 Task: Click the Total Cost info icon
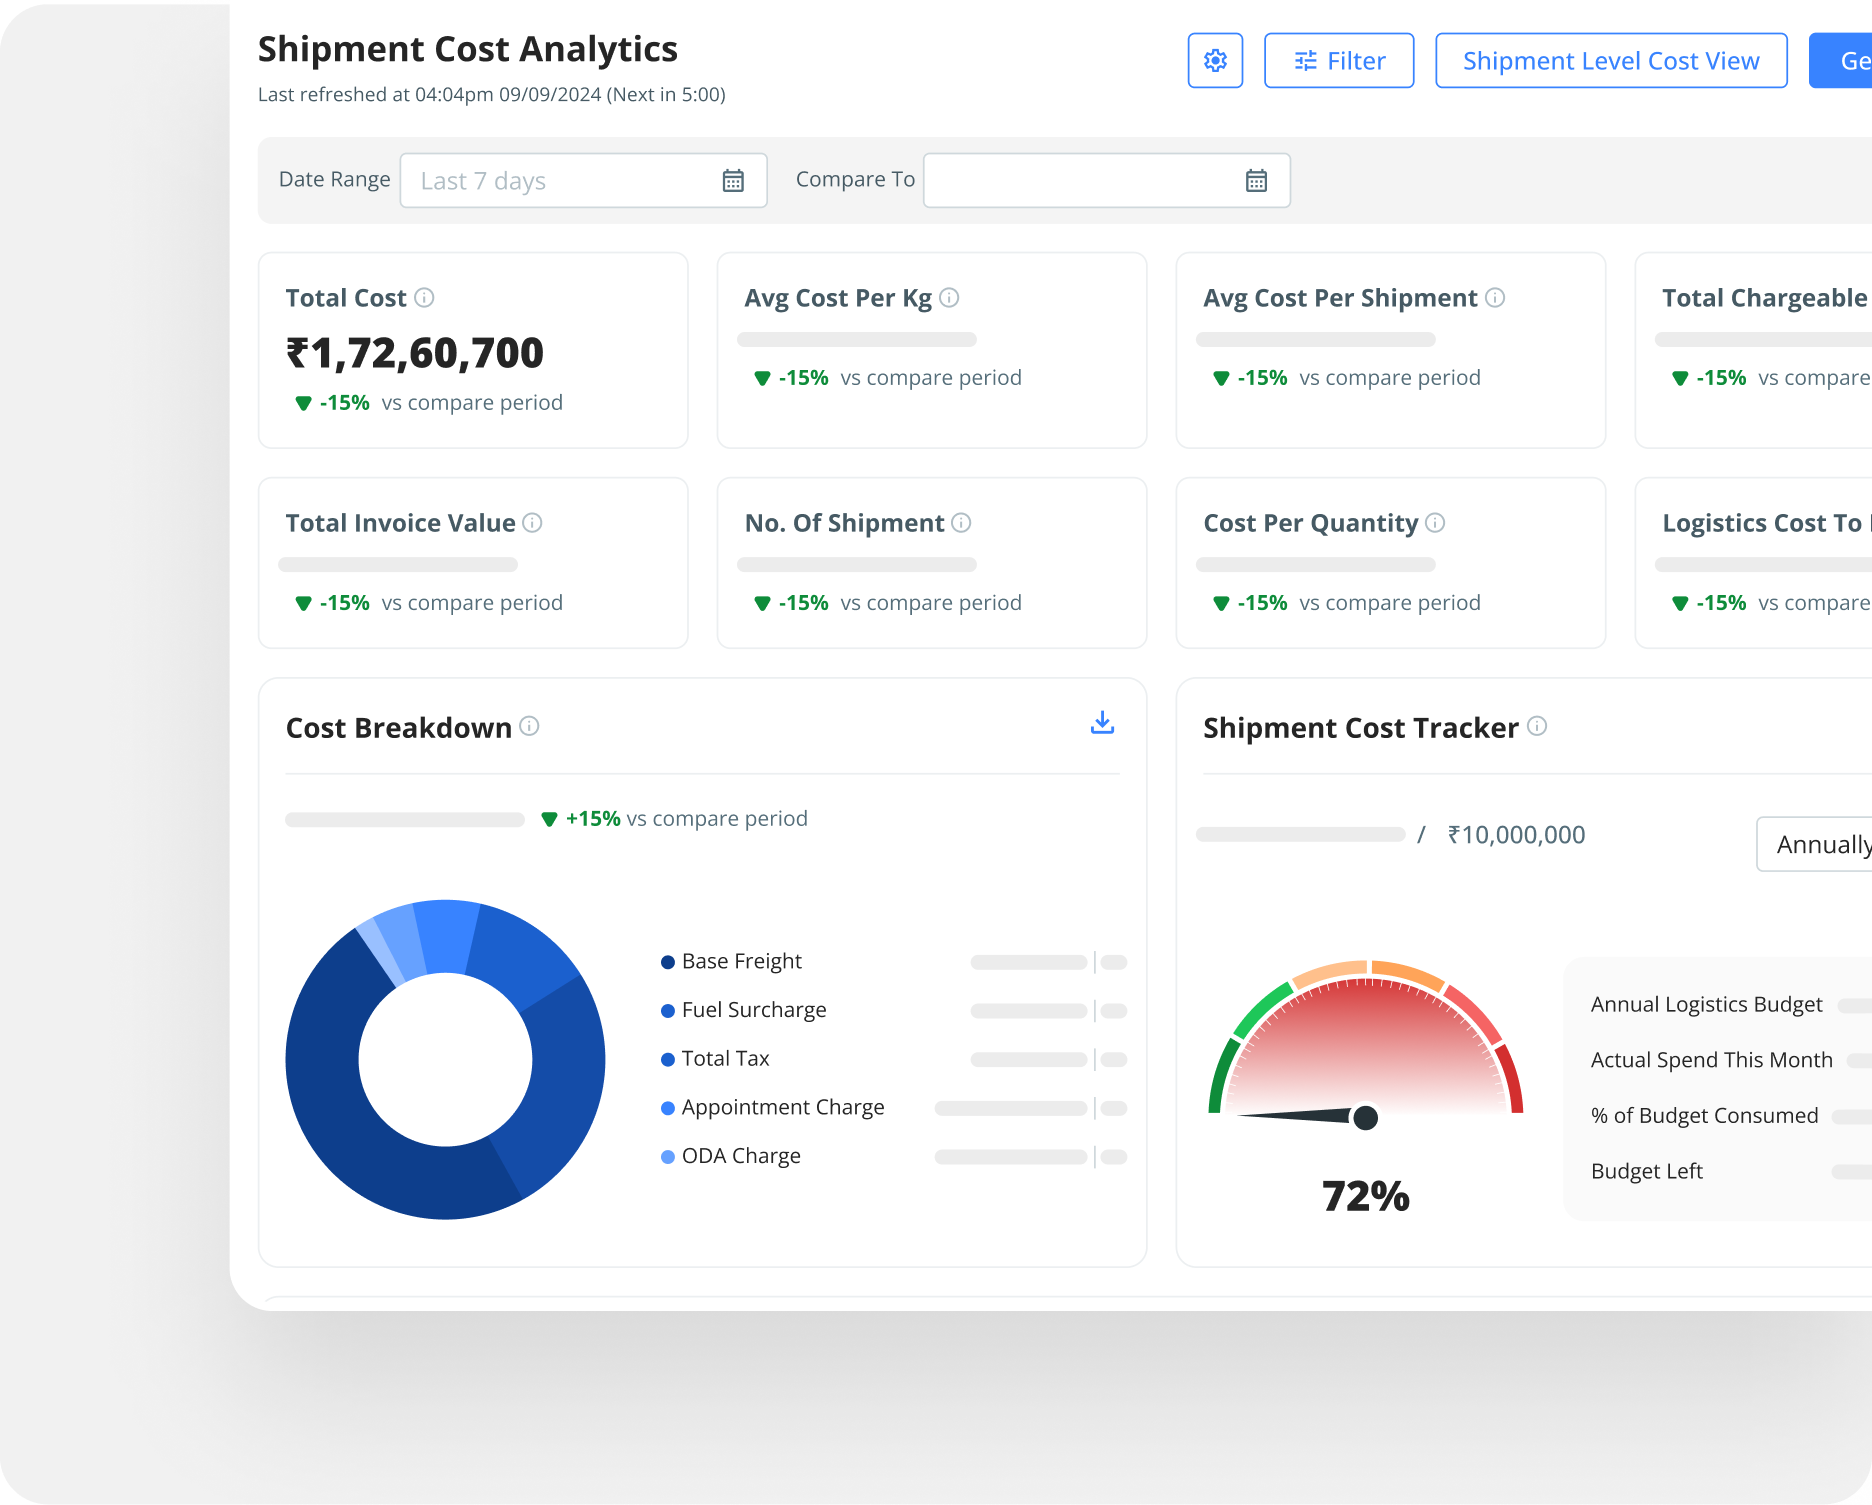coord(424,298)
